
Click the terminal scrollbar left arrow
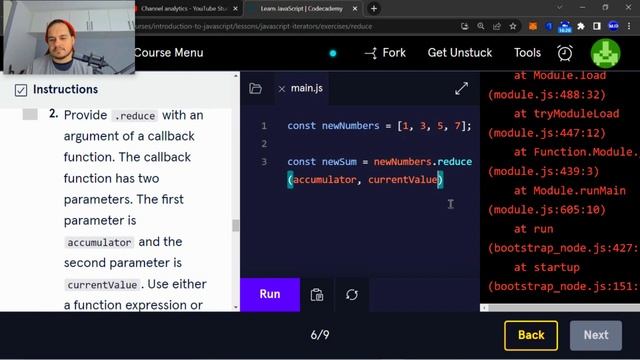click(x=484, y=308)
